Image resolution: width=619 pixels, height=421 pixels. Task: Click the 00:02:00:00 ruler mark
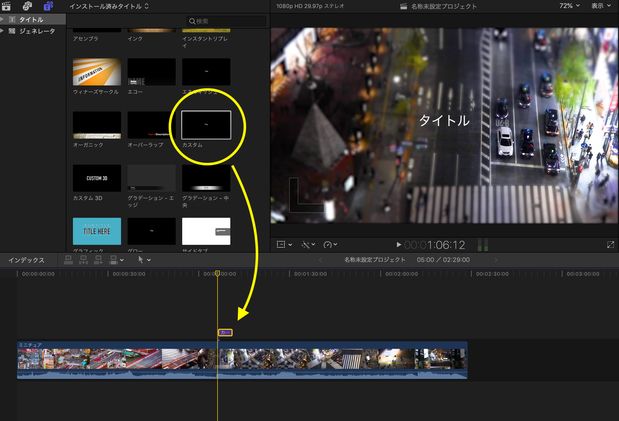pos(401,274)
